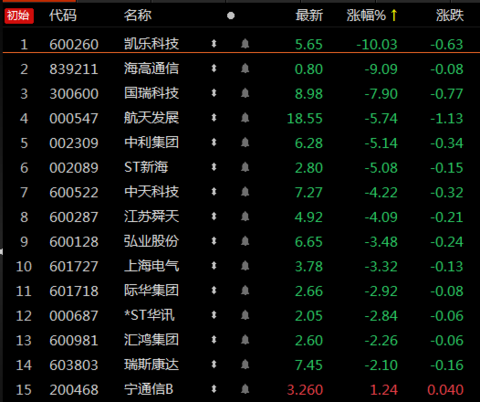The height and width of the screenshot is (402, 480).
Task: Click the alert bell for 江苏舜天
Action: (245, 217)
